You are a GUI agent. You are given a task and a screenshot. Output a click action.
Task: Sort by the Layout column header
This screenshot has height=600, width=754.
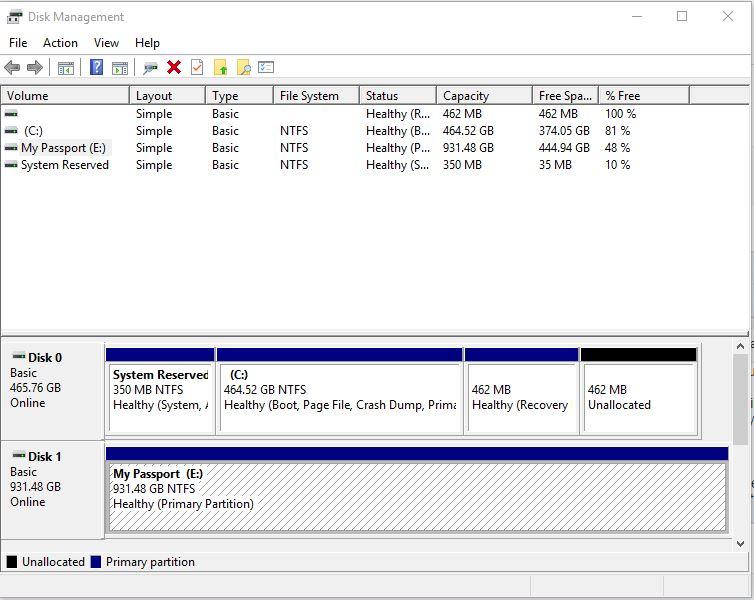[x=168, y=96]
